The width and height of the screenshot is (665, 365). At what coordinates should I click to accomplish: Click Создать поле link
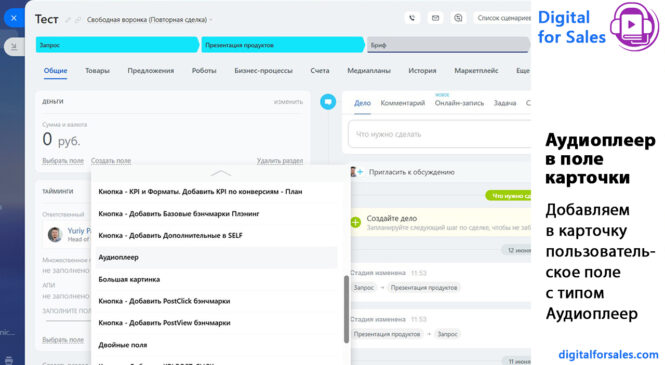111,161
